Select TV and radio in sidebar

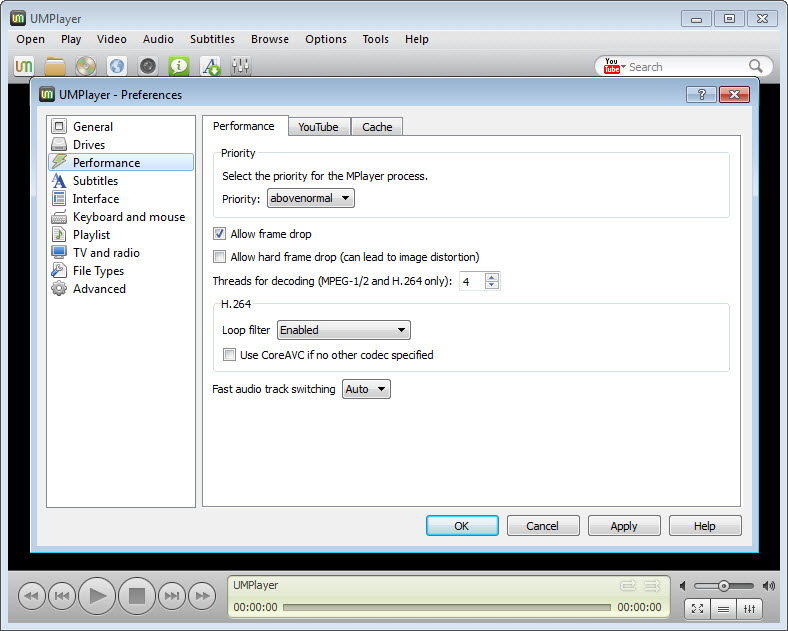point(121,253)
